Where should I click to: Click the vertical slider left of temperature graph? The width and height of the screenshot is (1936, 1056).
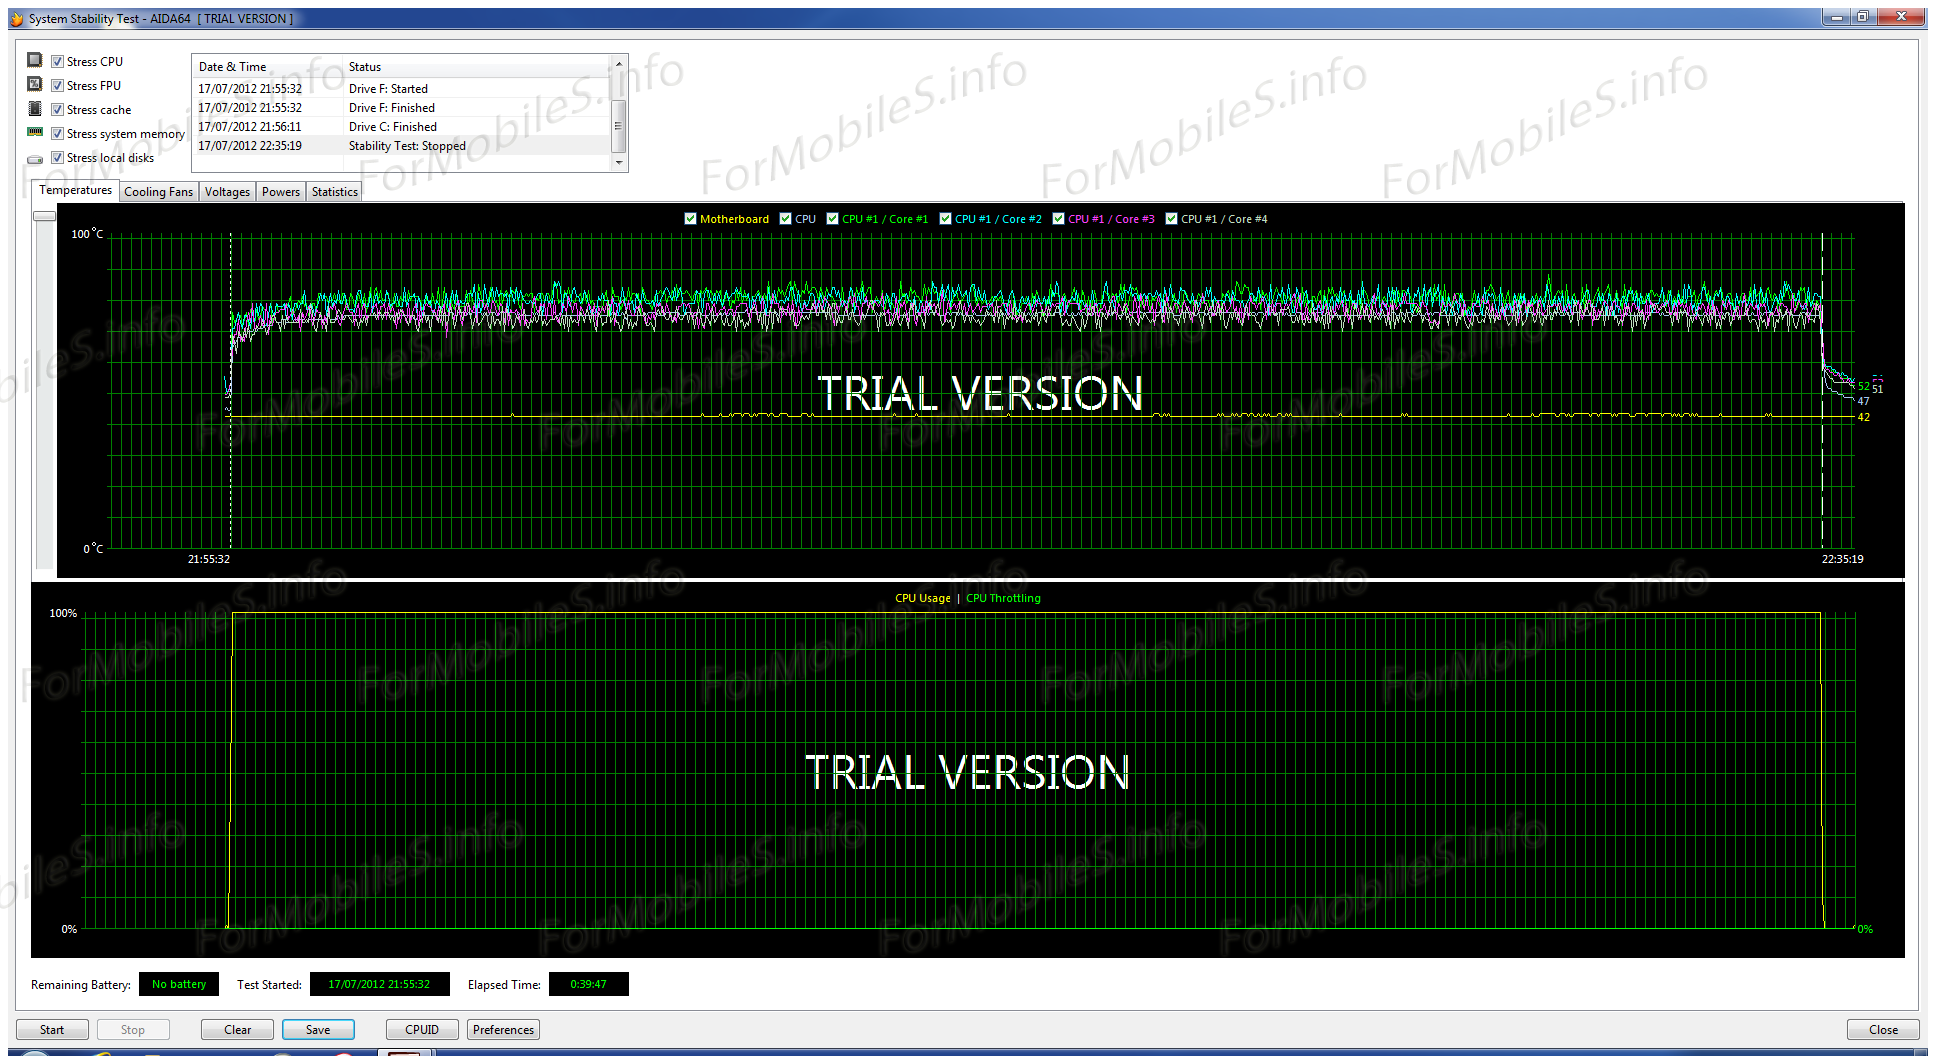44,216
